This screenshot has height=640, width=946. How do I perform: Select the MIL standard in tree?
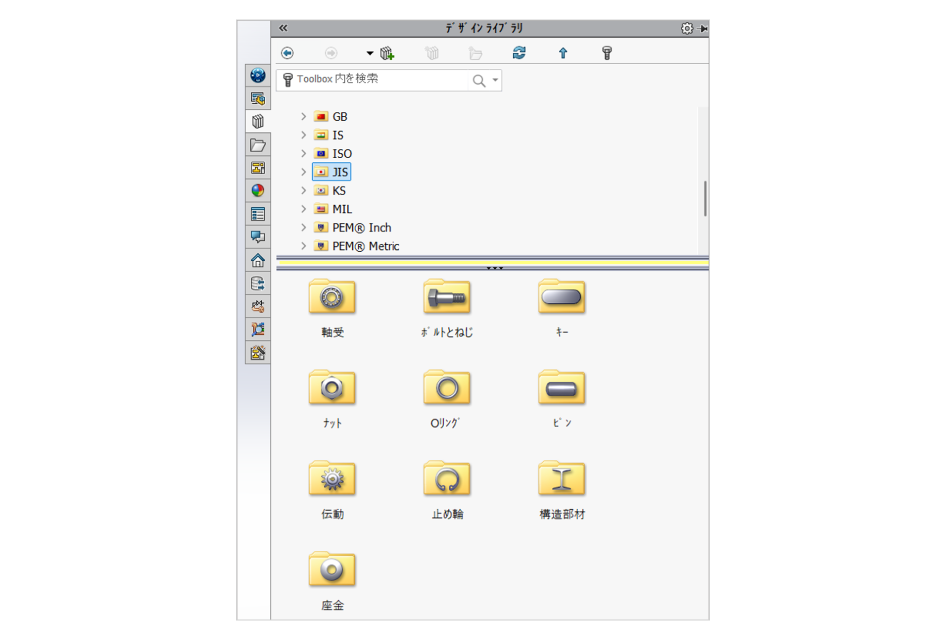(342, 209)
